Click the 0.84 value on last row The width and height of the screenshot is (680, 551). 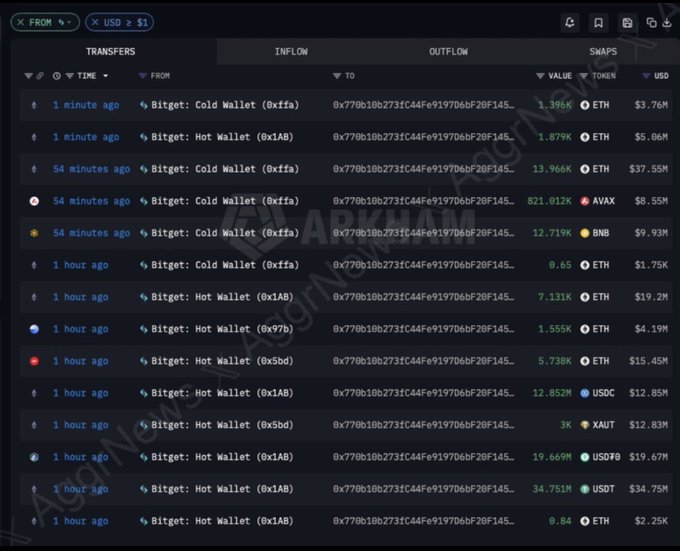[560, 521]
